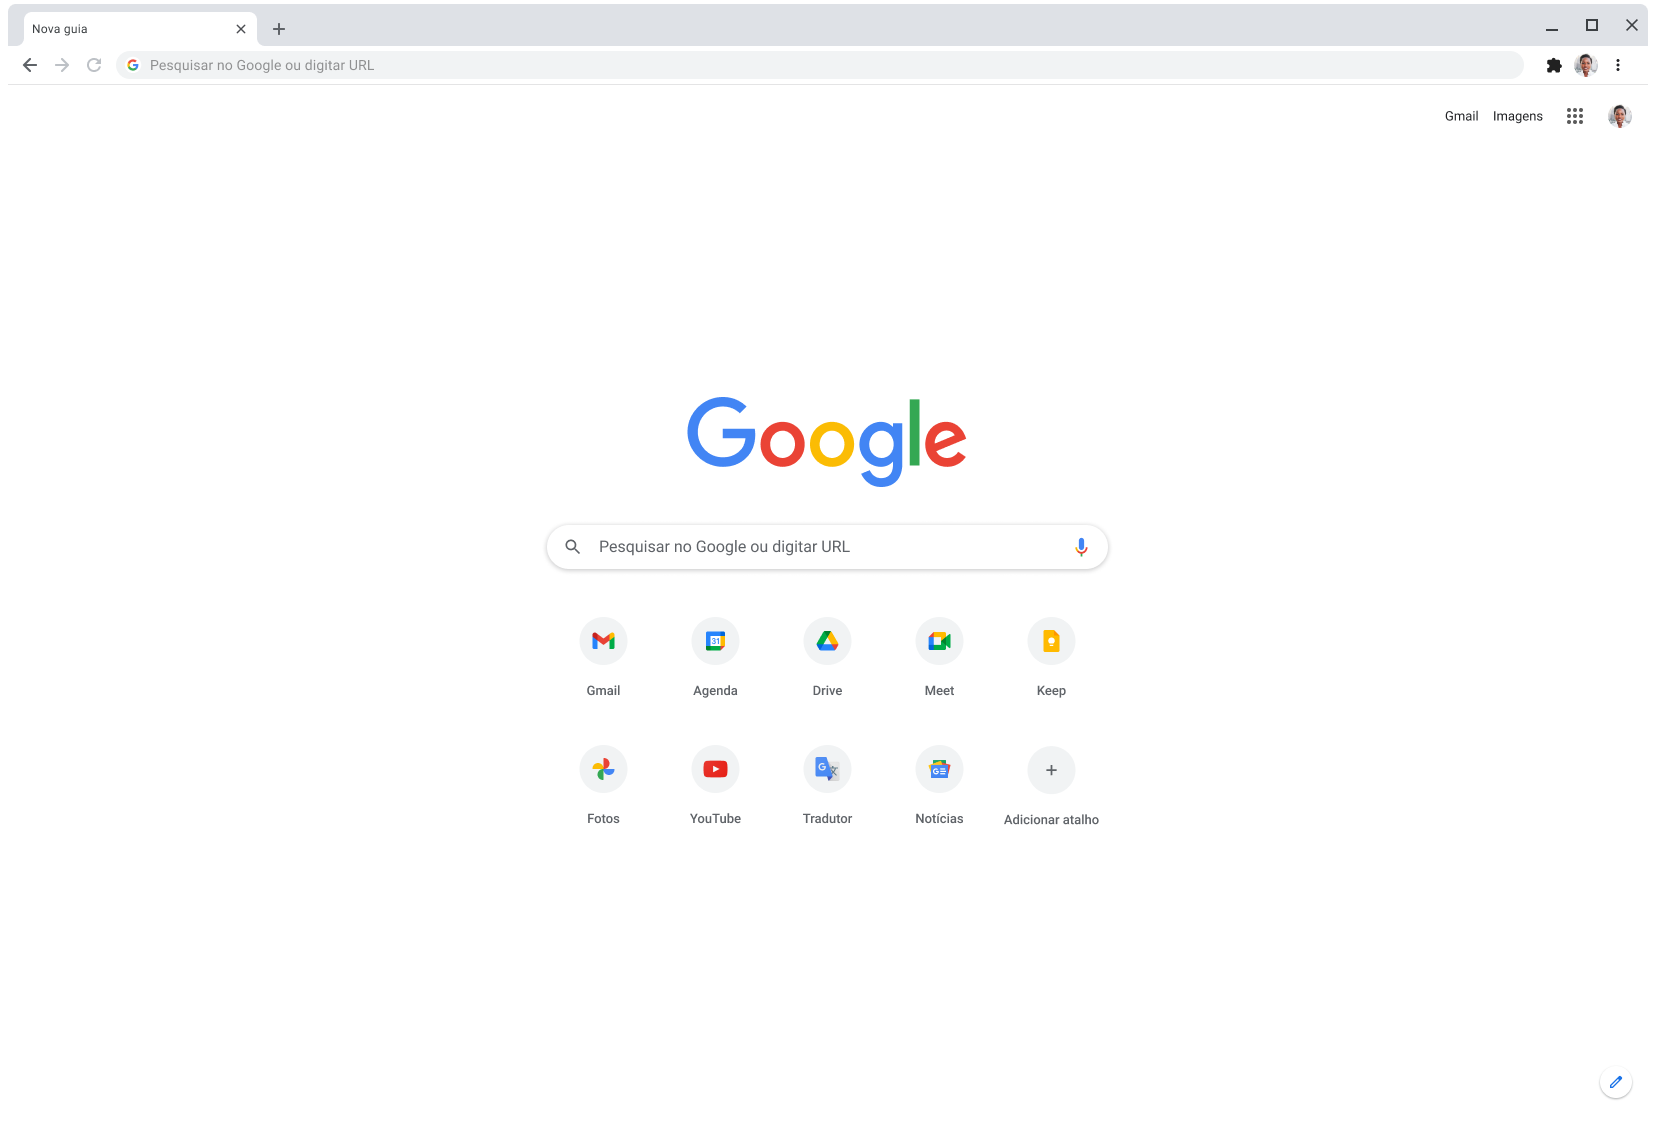Open Chrome three-dot menu
This screenshot has height=1126, width=1656.
(1618, 65)
